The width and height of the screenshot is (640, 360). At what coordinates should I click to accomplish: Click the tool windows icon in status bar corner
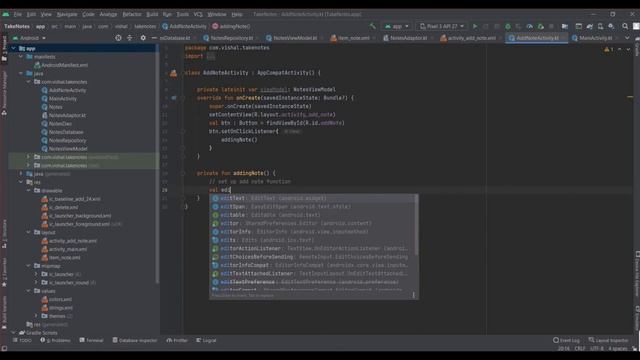pyautogui.click(x=4, y=348)
